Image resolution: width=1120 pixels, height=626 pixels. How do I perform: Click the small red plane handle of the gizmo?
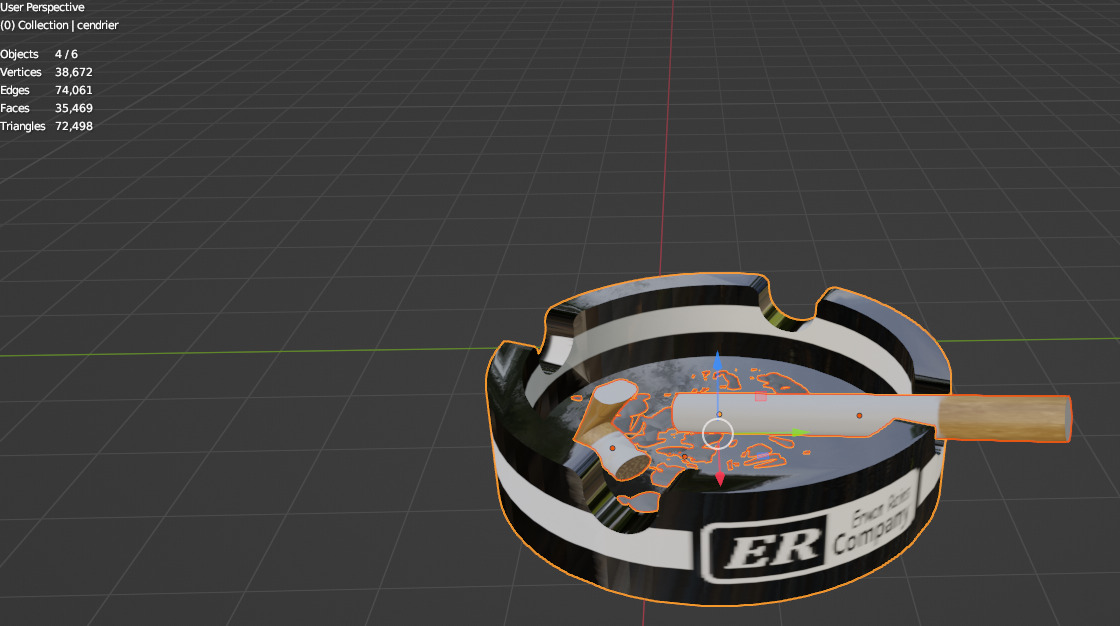point(761,396)
